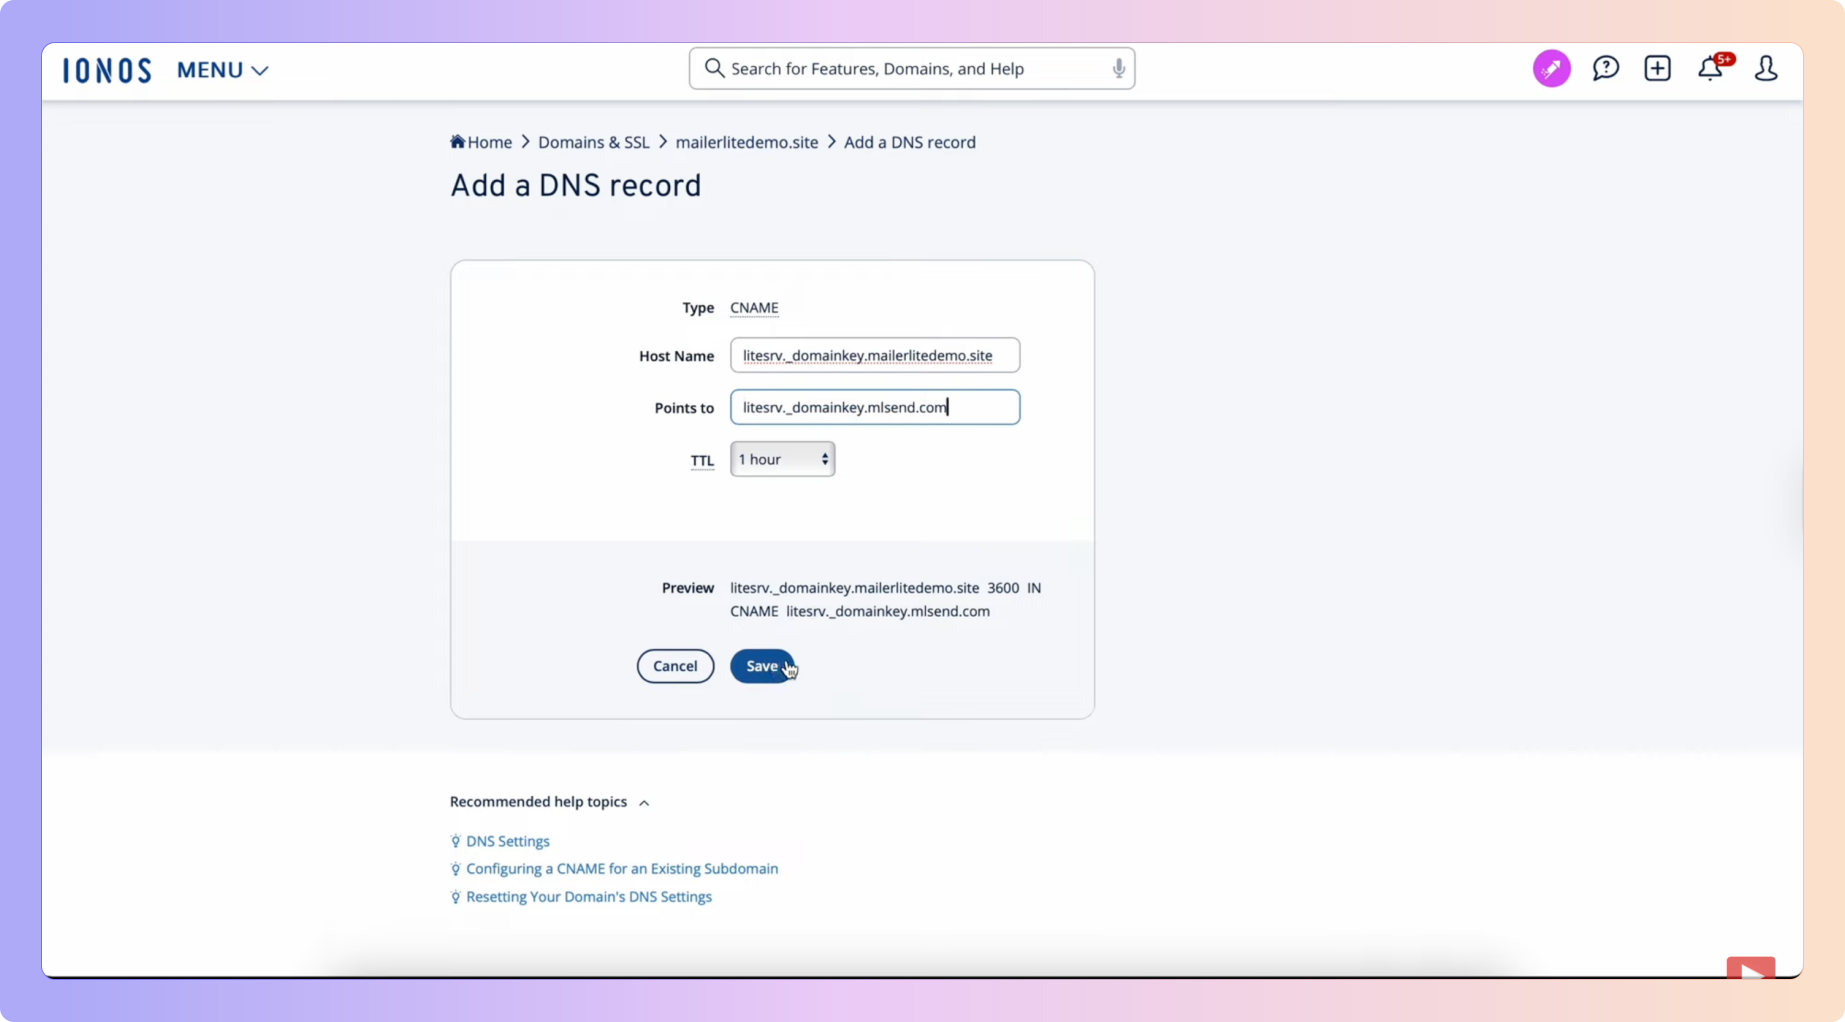Click the CNAME type label
Viewport: 1845px width, 1022px height.
tap(754, 308)
